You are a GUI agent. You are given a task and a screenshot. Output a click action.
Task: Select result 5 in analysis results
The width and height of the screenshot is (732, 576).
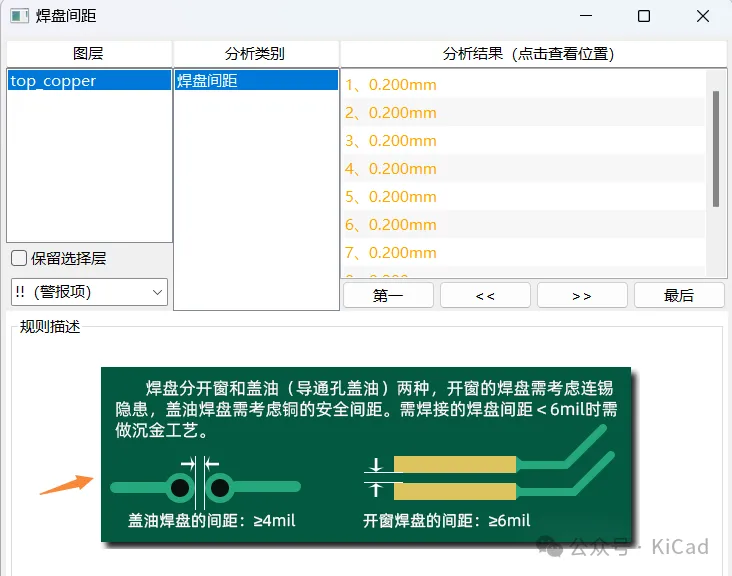pyautogui.click(x=391, y=197)
